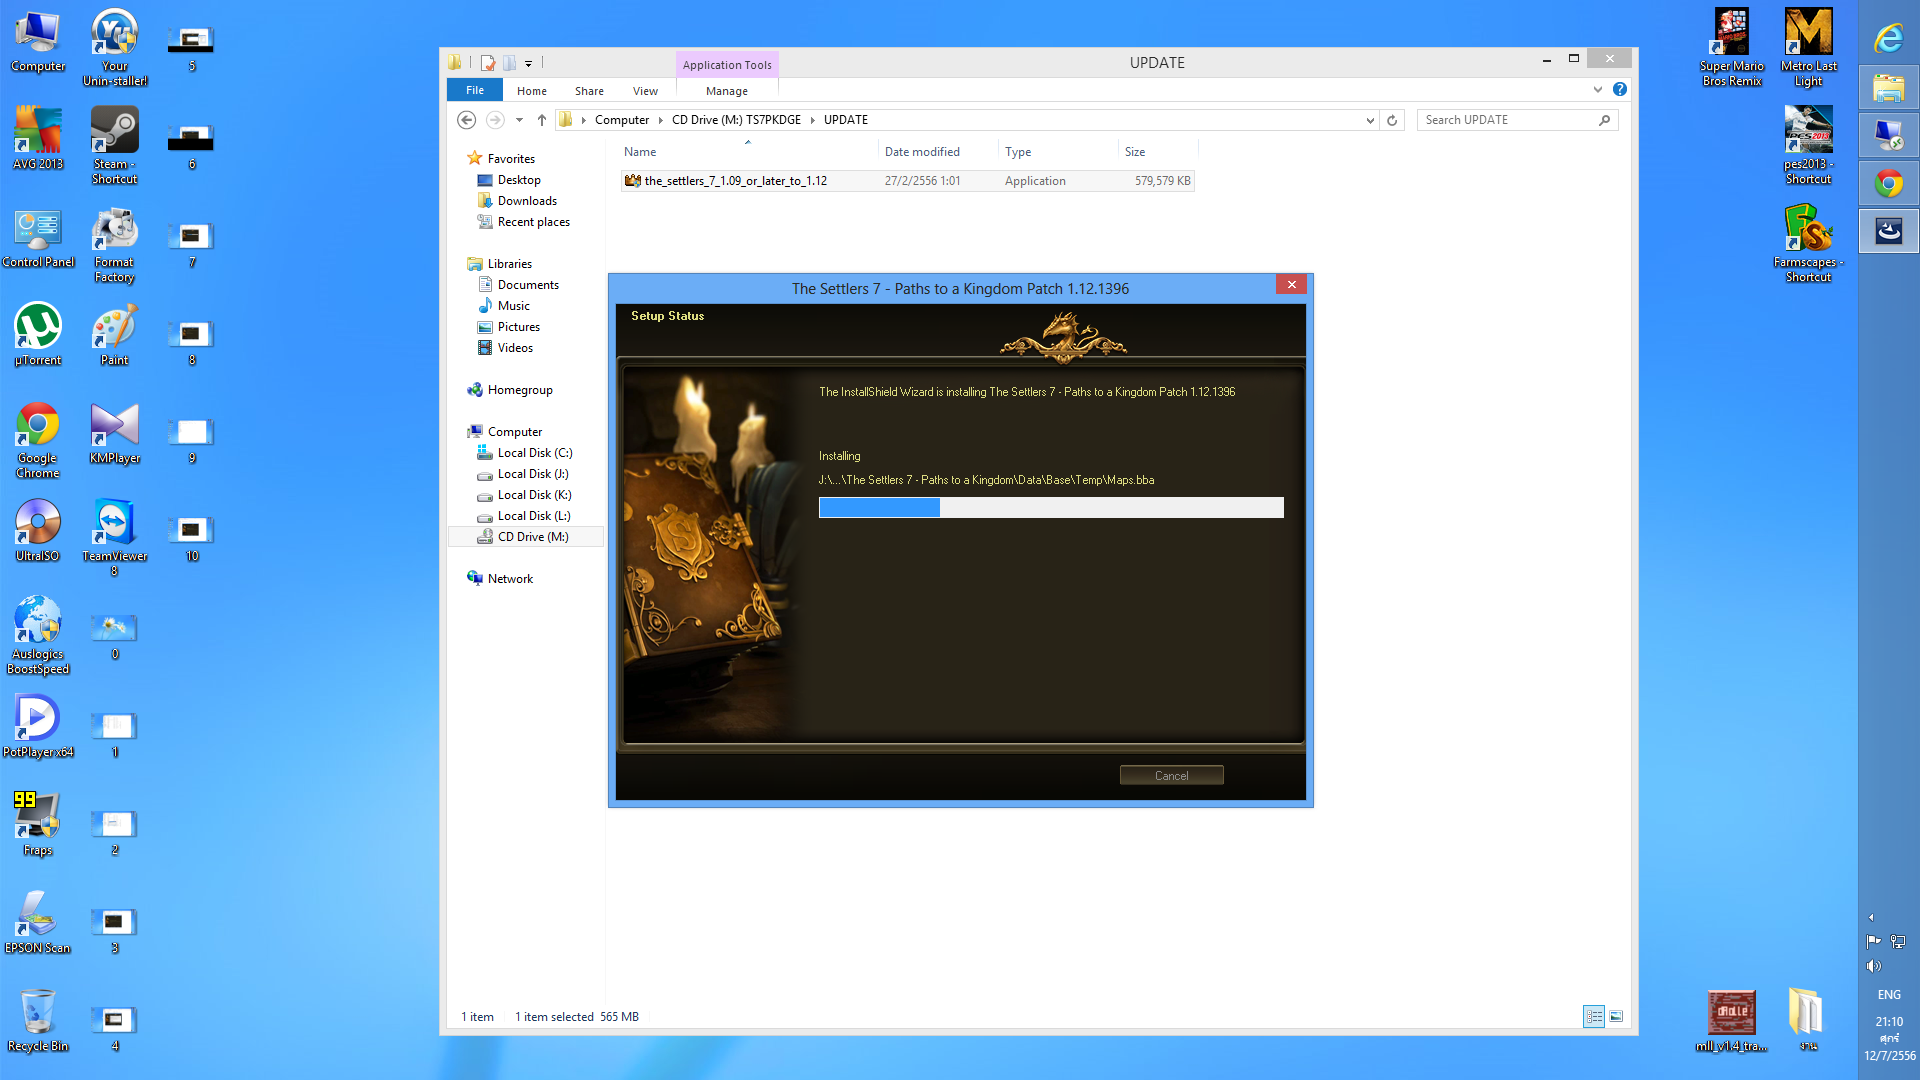Select Local Disk (J:) in navigation pane
The image size is (1920, 1080).
coord(533,474)
